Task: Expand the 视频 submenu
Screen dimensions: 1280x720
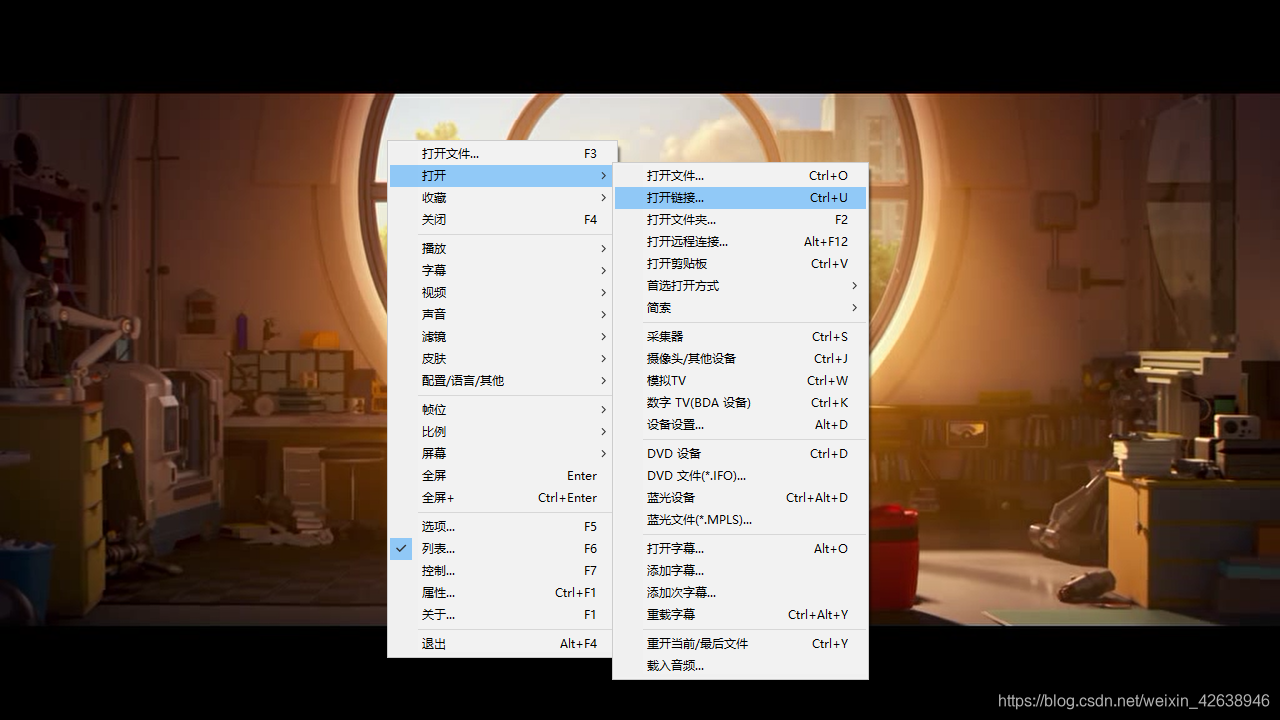Action: pos(501,293)
